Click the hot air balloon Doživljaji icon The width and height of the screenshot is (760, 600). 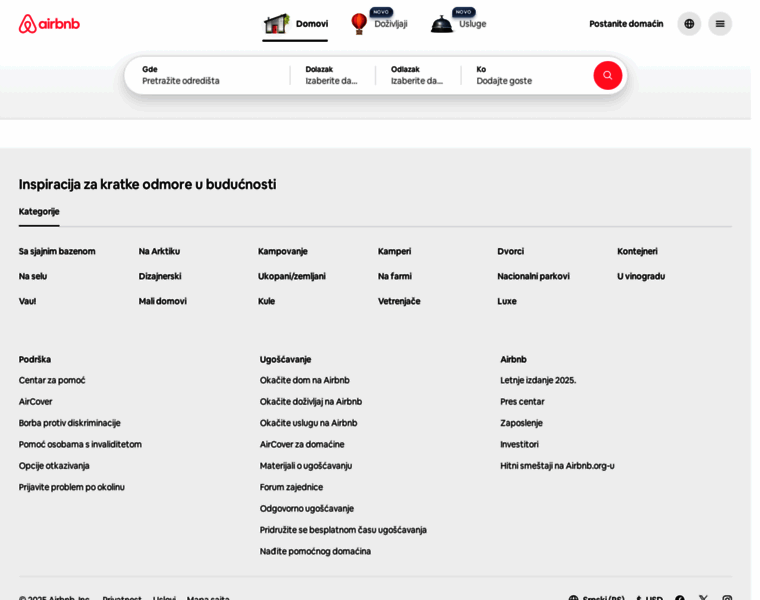tap(359, 24)
